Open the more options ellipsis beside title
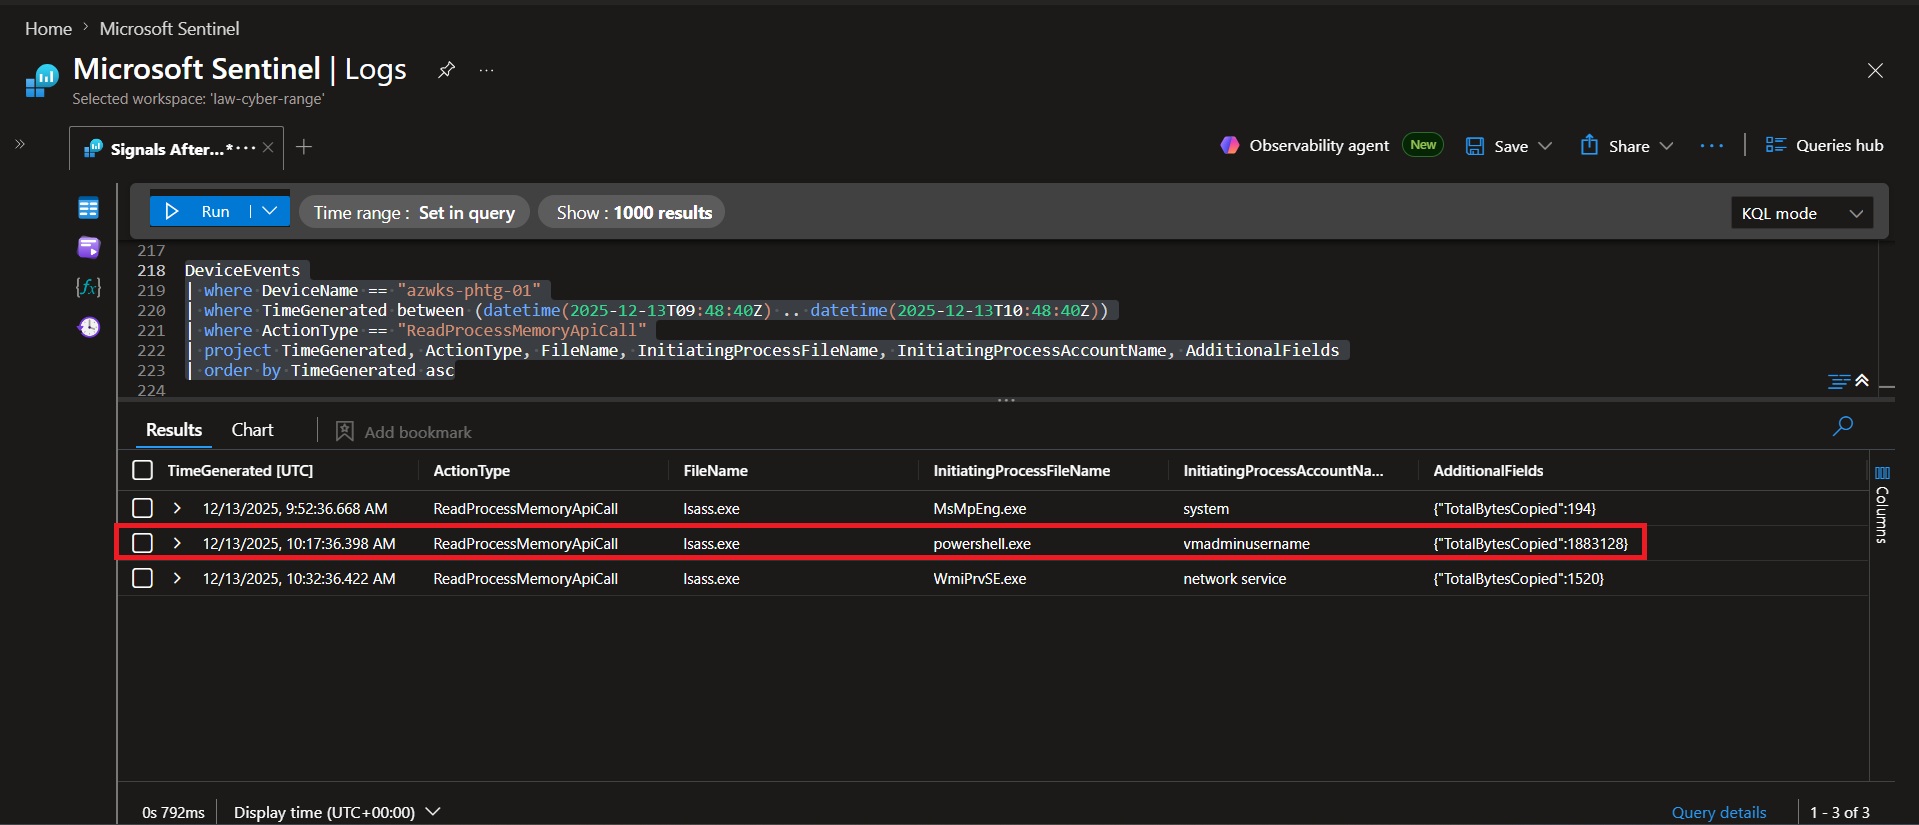This screenshot has height=825, width=1919. [x=486, y=70]
